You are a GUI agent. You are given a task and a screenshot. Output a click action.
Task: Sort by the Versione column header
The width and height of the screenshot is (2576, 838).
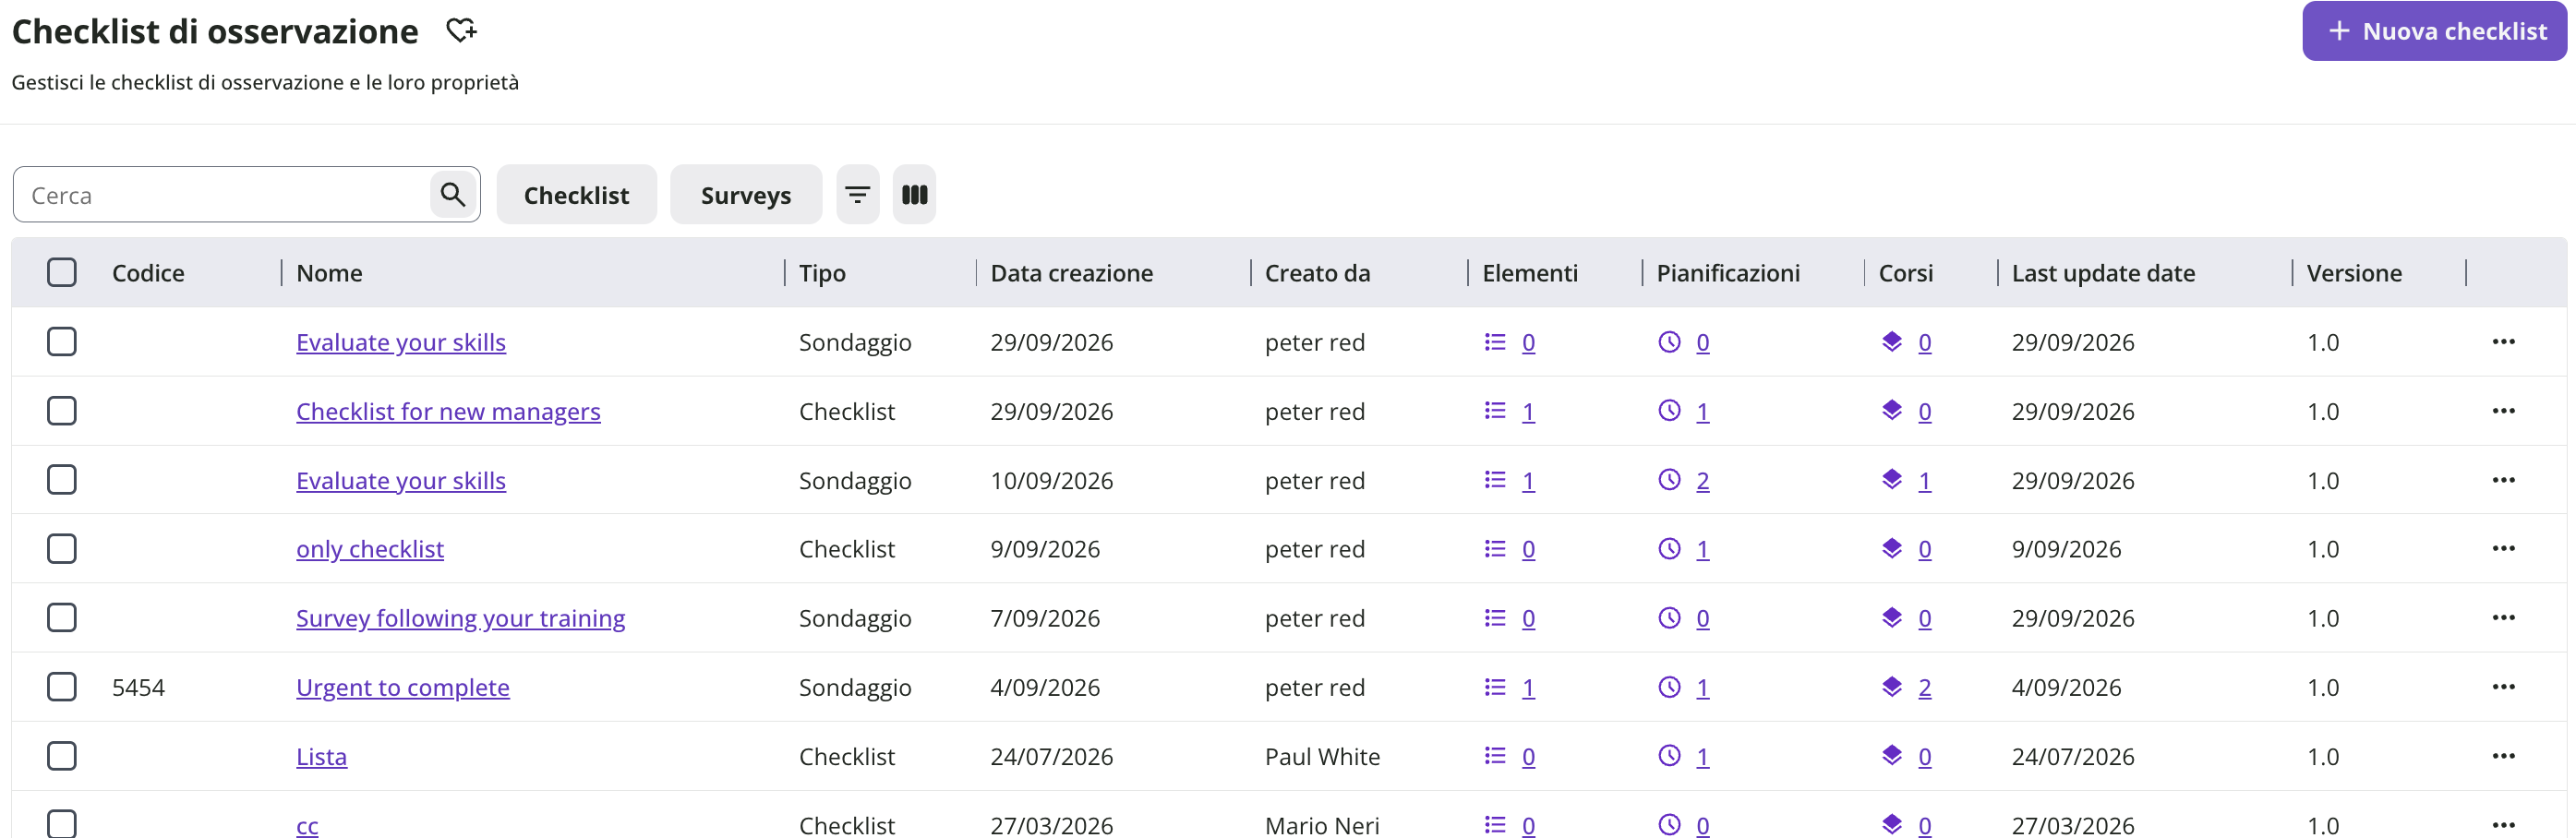(2353, 273)
